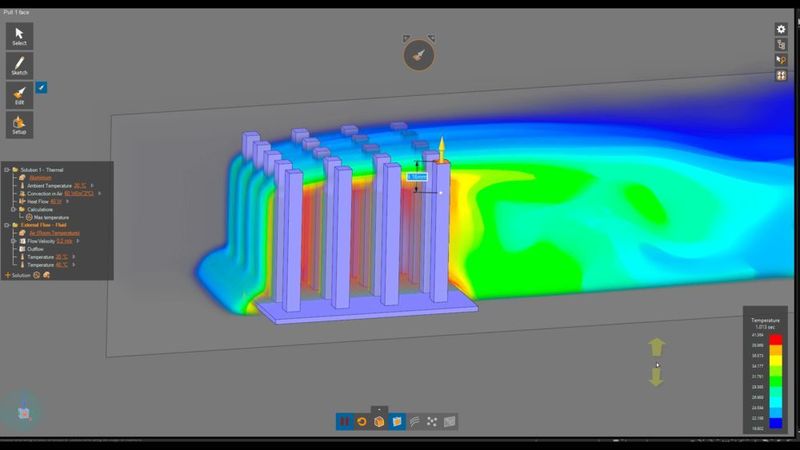Image resolution: width=800 pixels, height=450 pixels.
Task: Pause the running simulation
Action: pos(344,421)
